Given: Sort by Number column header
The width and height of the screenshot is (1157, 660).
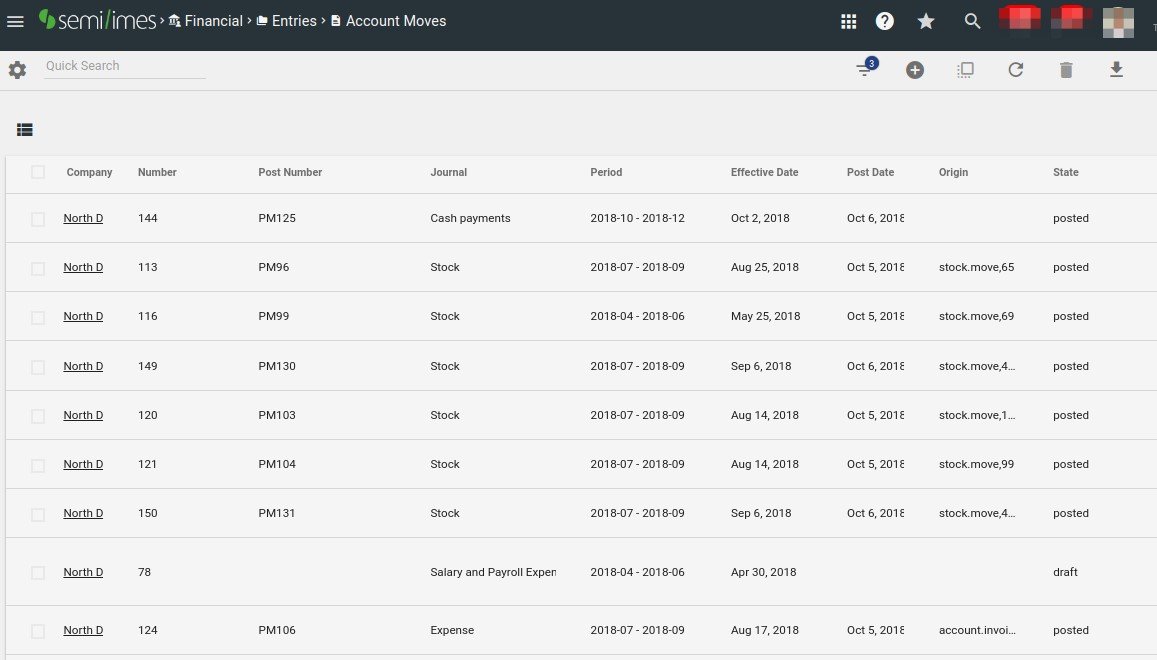Looking at the screenshot, I should (x=157, y=172).
